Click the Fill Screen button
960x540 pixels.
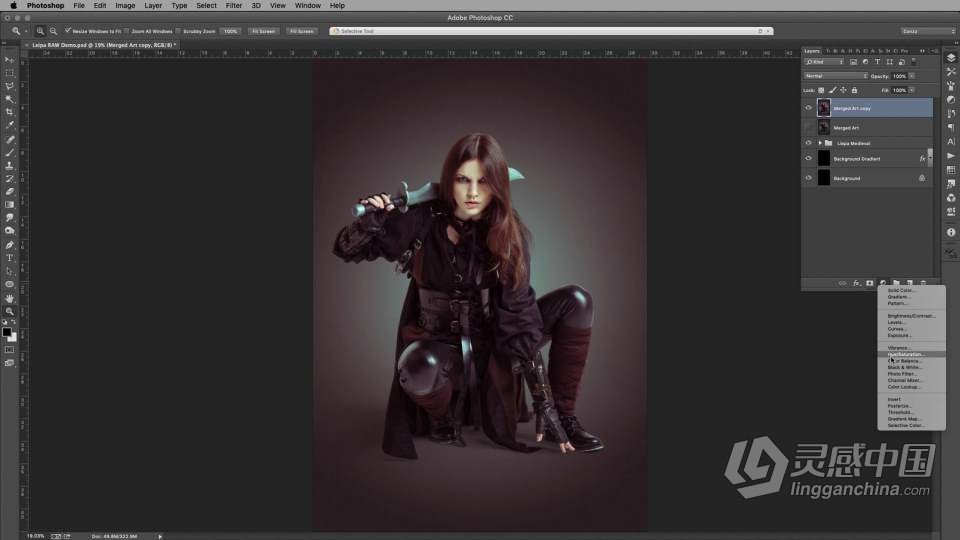click(x=302, y=31)
